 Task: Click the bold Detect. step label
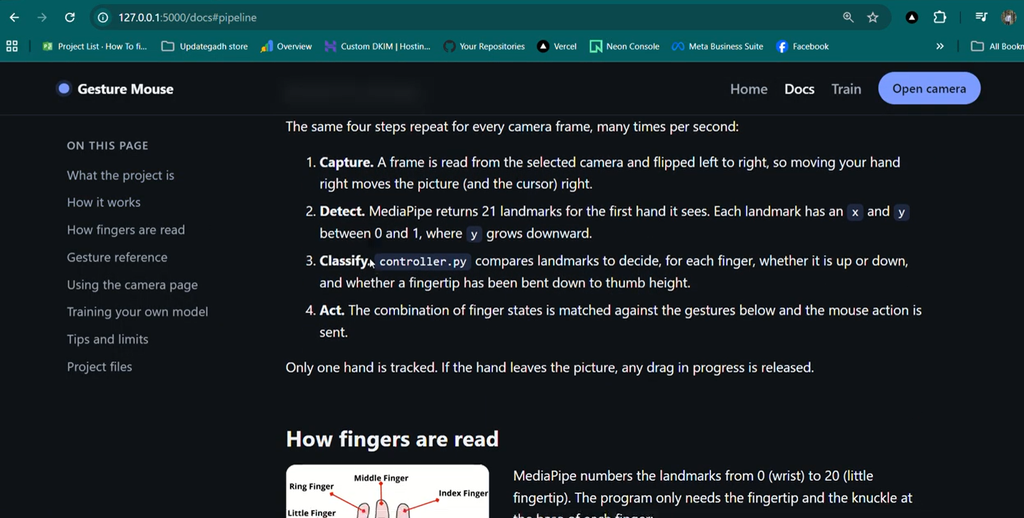click(x=342, y=212)
